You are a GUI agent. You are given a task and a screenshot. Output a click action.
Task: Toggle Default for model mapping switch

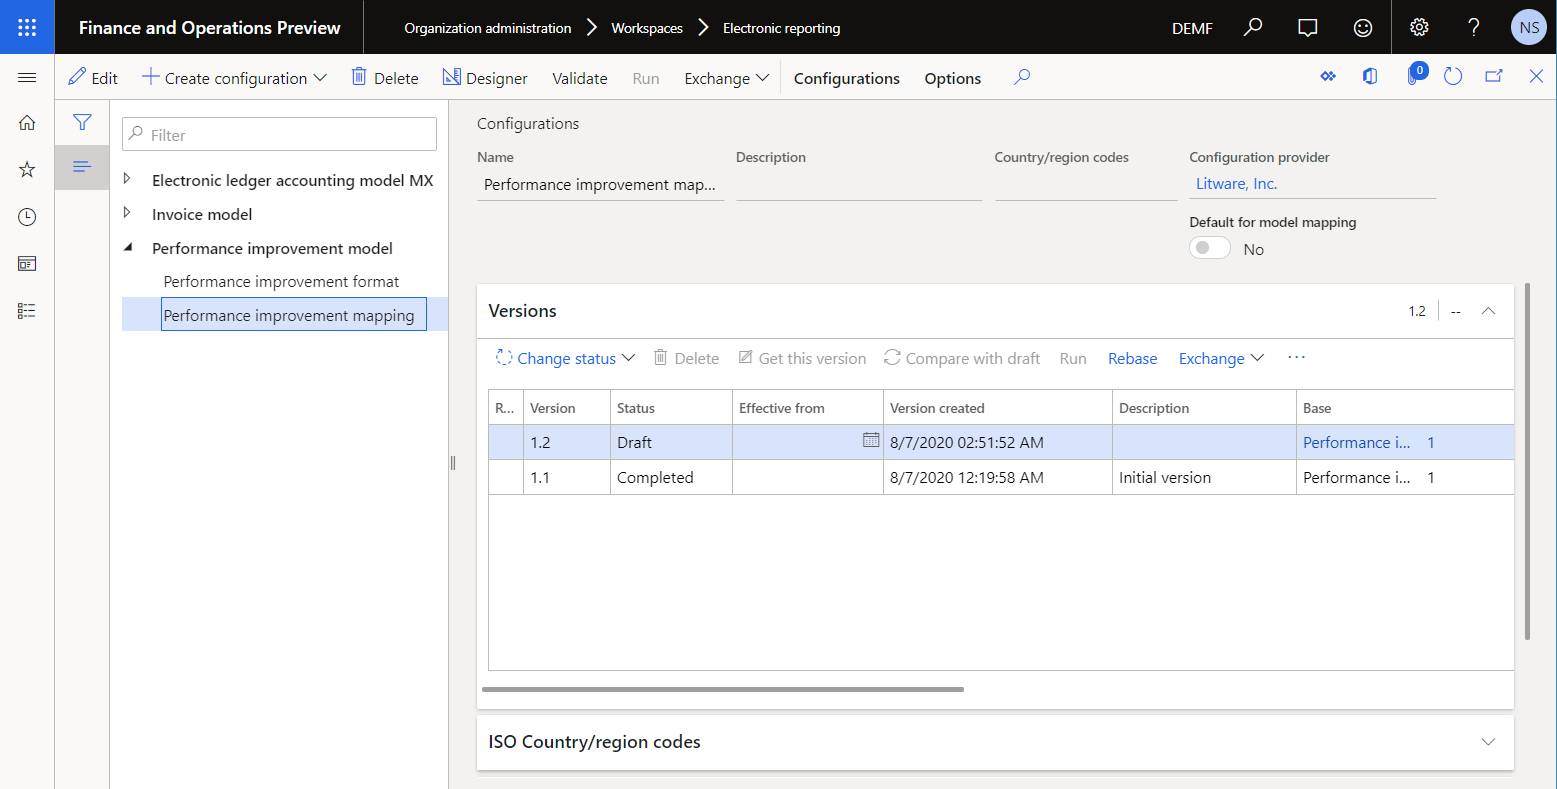1209,247
